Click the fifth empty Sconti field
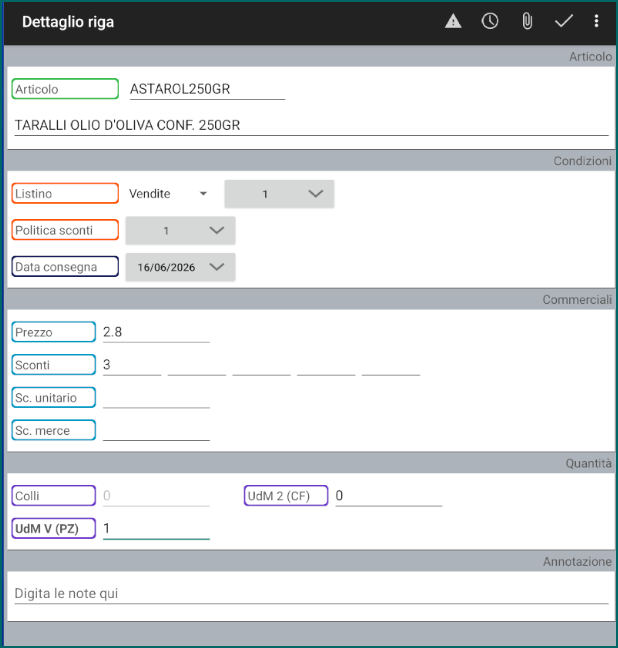This screenshot has height=648, width=618. point(391,365)
